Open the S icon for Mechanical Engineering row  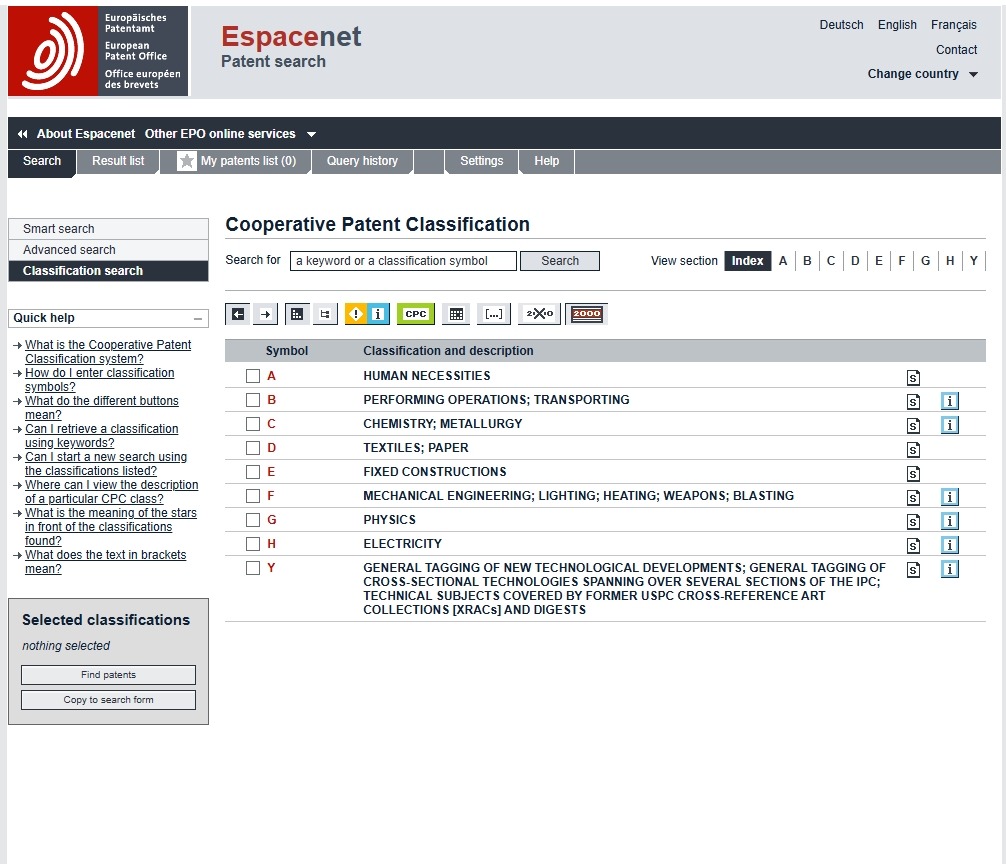(913, 497)
